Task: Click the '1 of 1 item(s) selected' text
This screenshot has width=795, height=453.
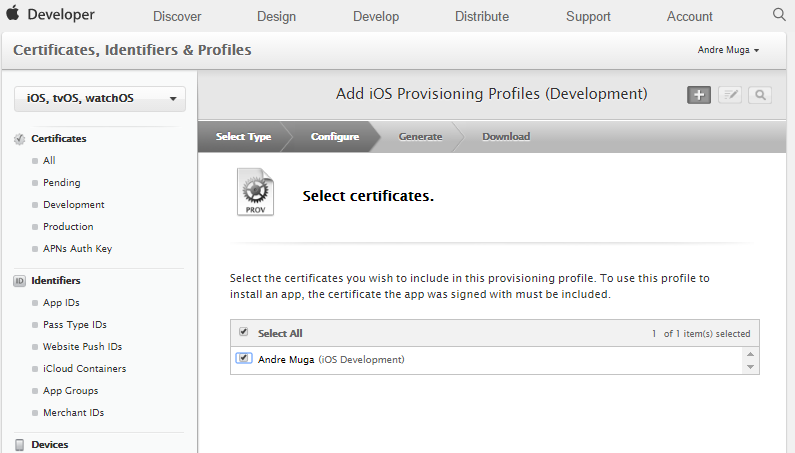Action: pyautogui.click(x=701, y=334)
